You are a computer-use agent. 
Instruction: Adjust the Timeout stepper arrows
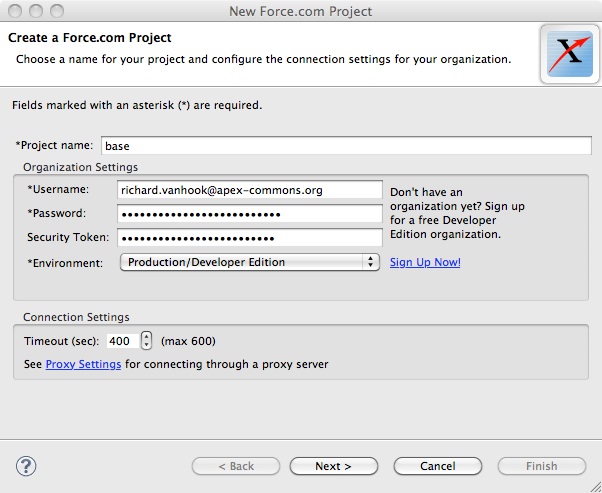146,341
